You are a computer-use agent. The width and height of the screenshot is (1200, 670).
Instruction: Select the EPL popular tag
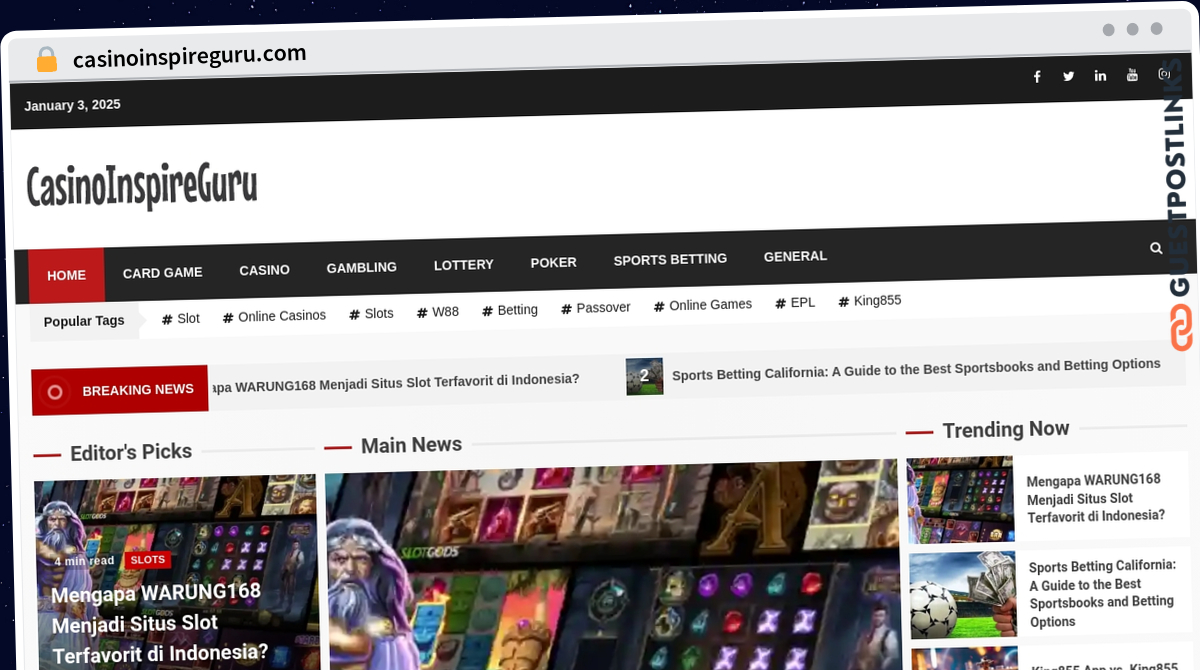coord(795,302)
